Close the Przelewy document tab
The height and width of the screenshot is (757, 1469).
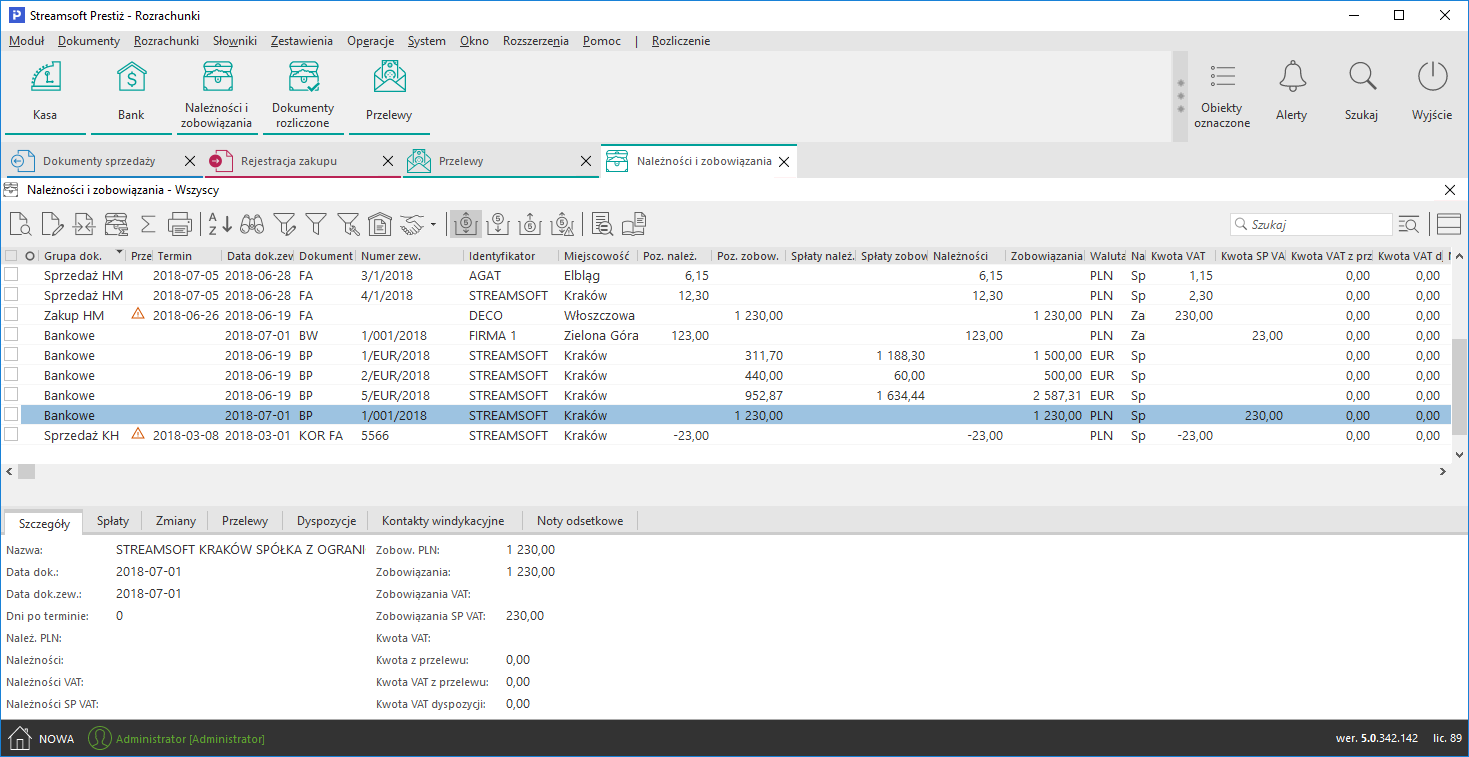(x=587, y=161)
